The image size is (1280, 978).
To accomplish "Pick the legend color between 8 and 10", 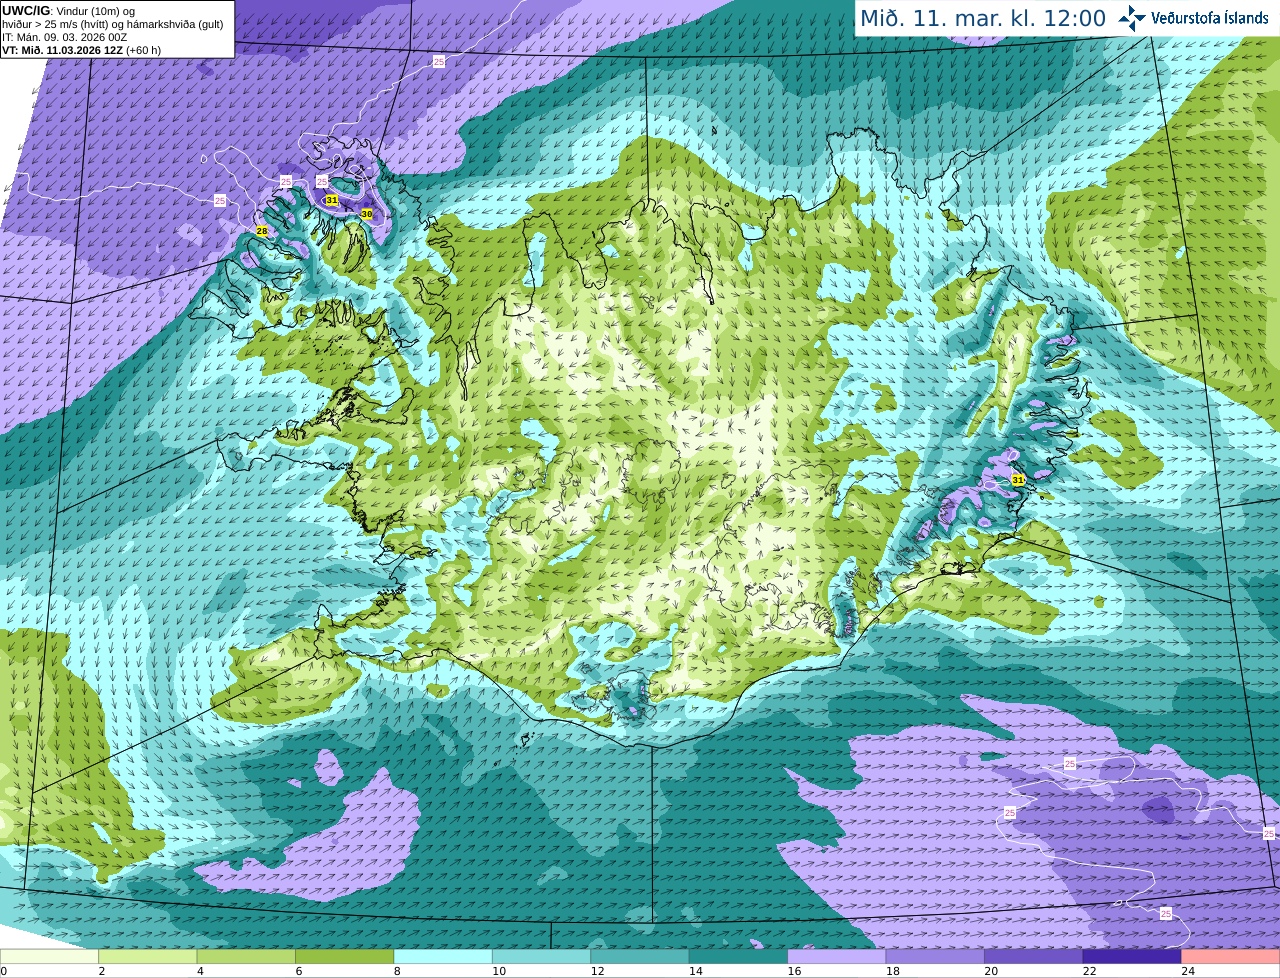I will coord(443,956).
